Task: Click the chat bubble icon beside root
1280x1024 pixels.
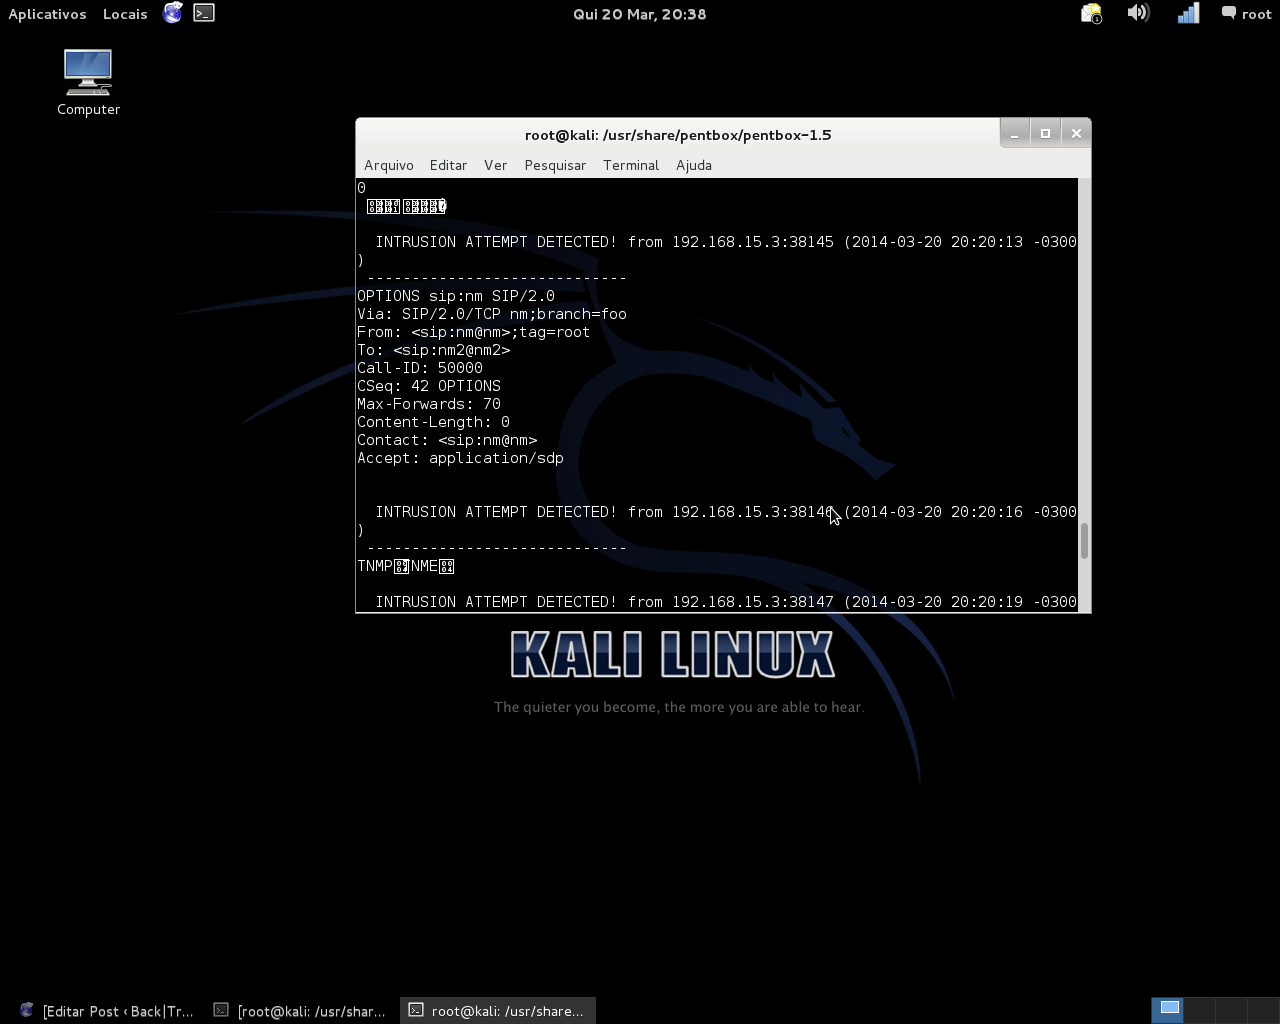Action: click(x=1228, y=13)
